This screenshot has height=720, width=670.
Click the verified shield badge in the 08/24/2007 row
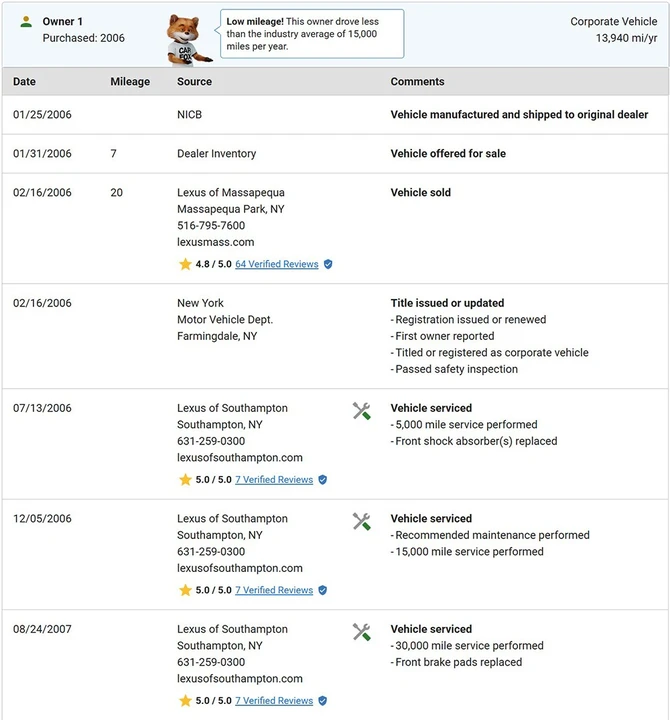[323, 701]
